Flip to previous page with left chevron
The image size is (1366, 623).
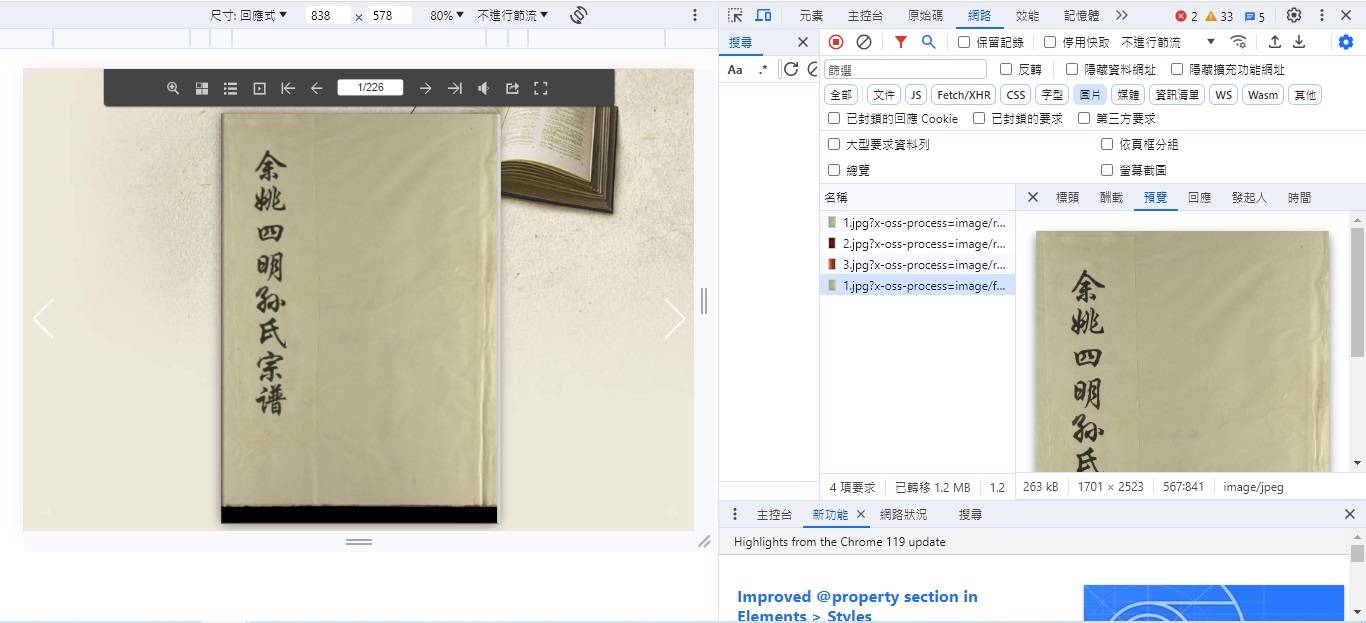pyautogui.click(x=43, y=318)
